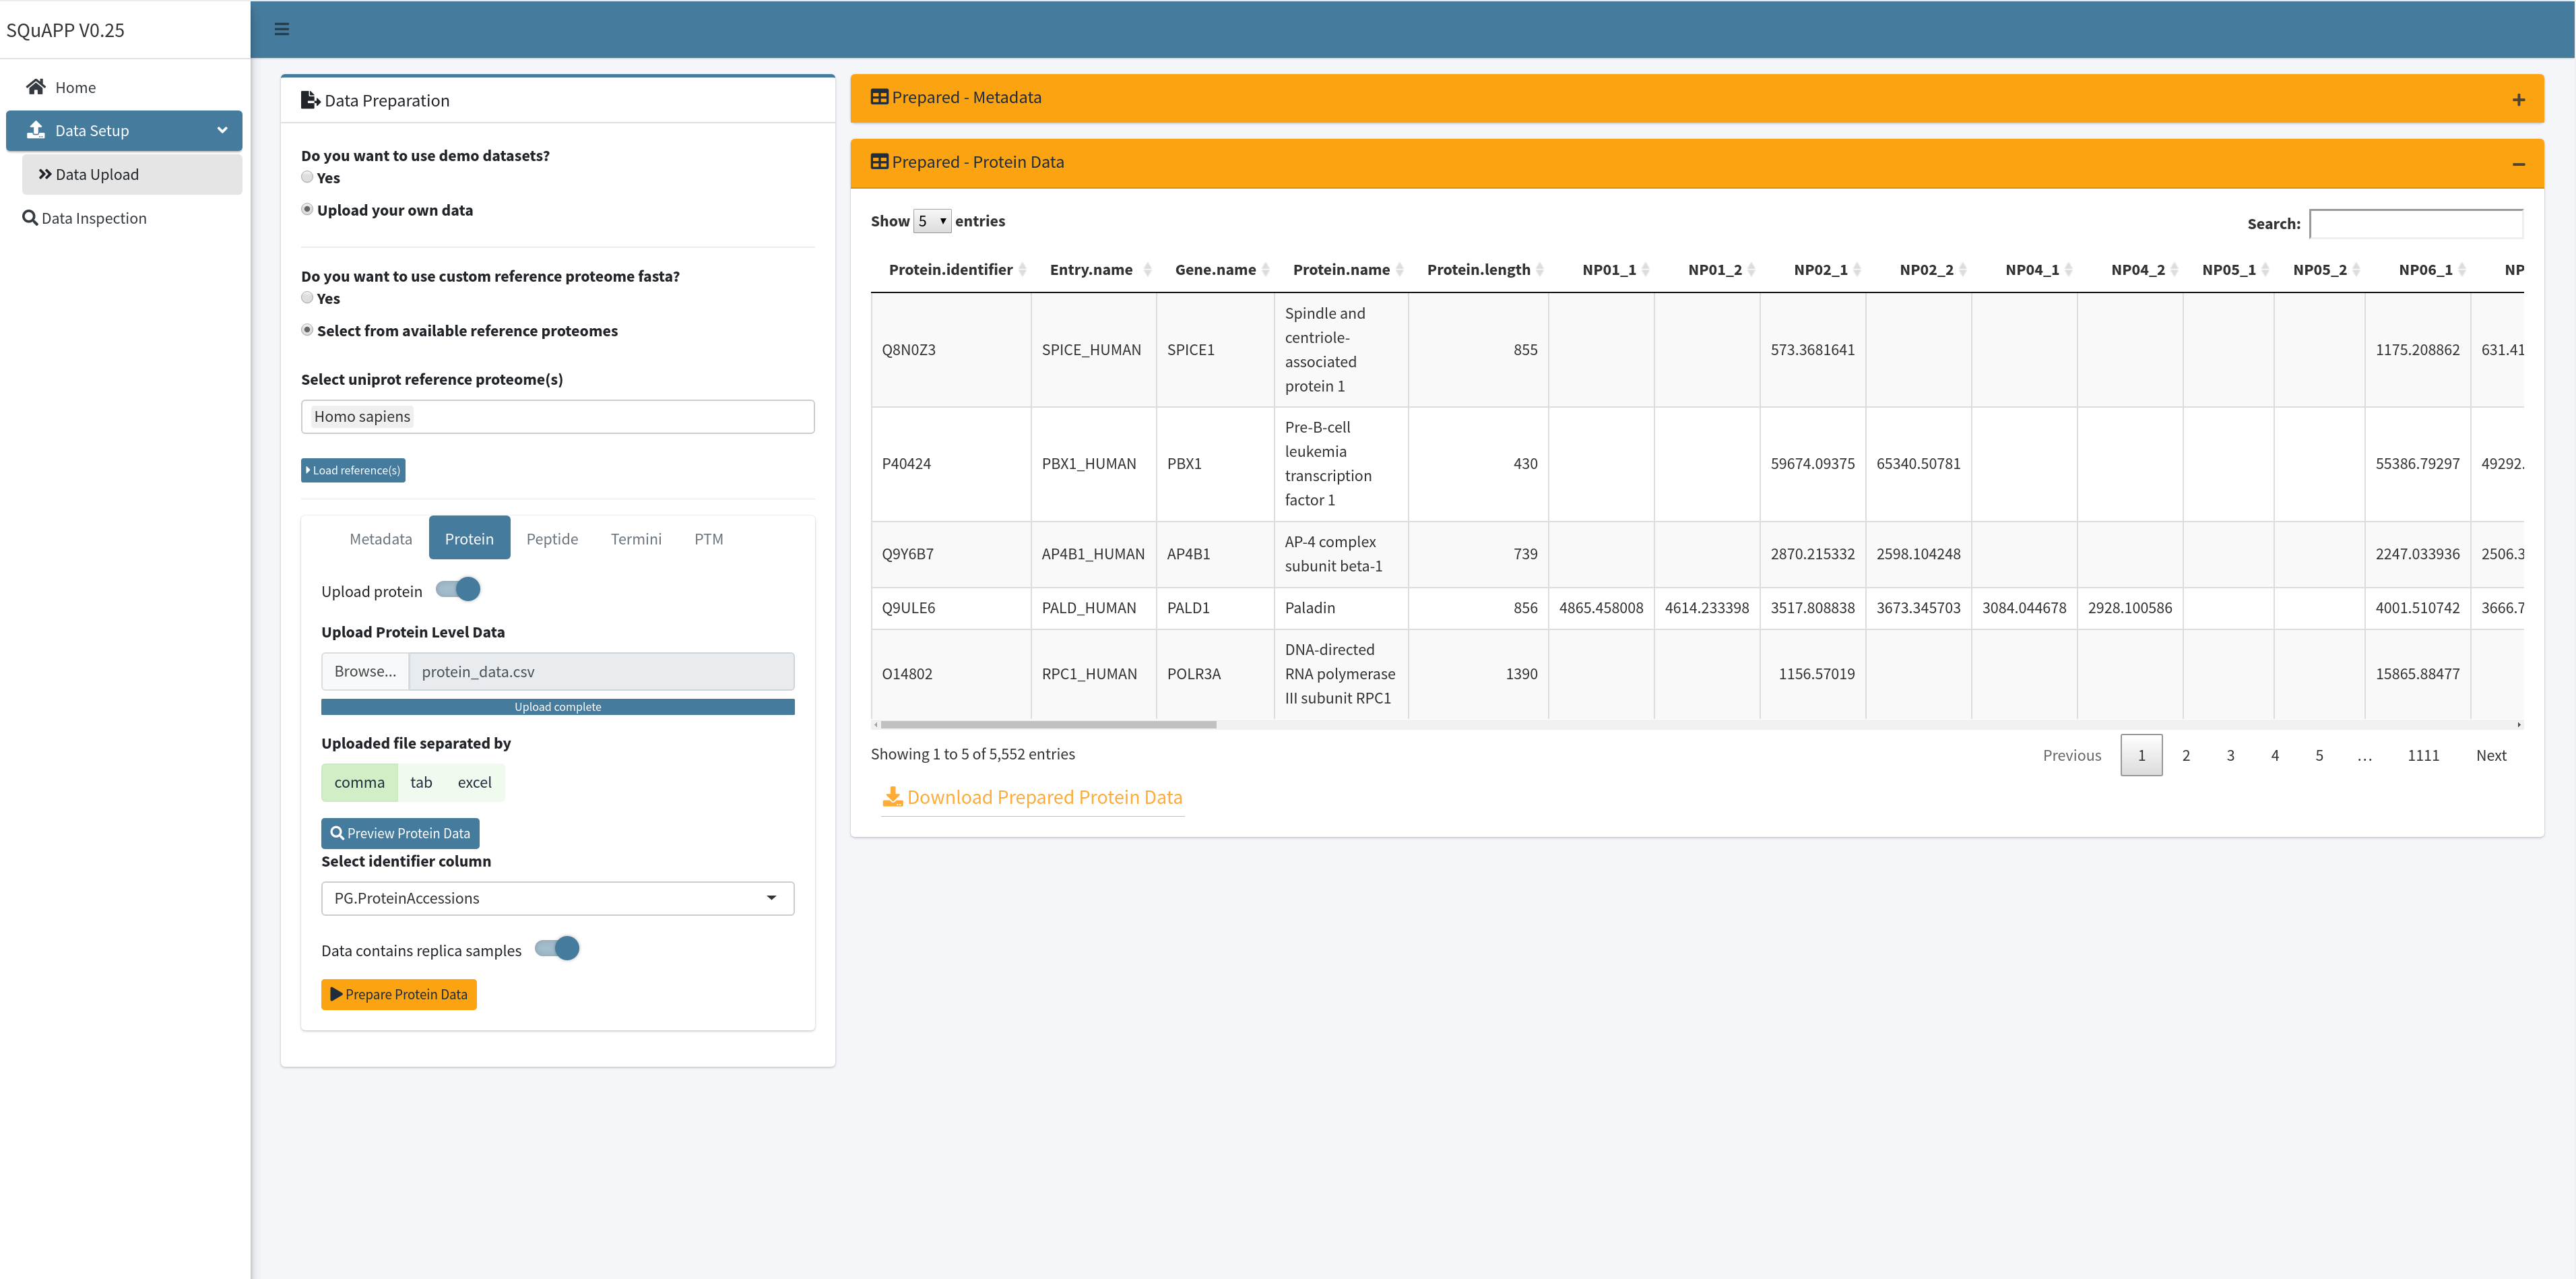
Task: Switch to the Peptide tab
Action: click(x=552, y=539)
